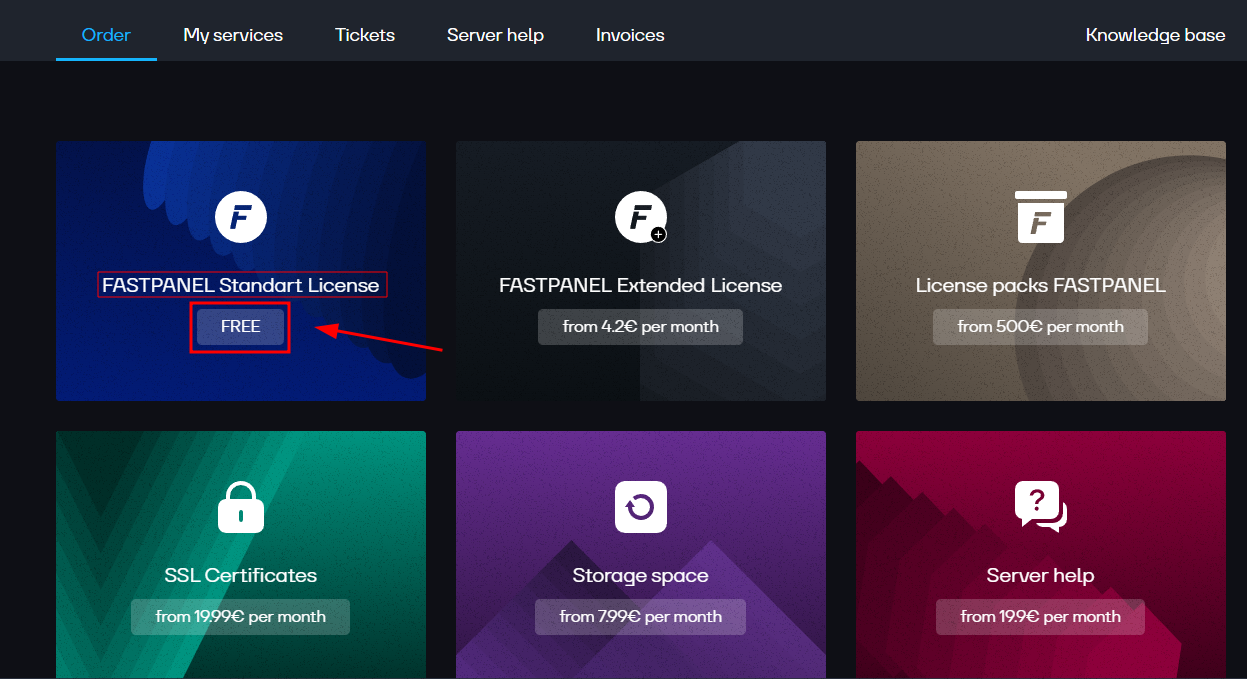
Task: Click the Storage space circular arrow icon
Action: (640, 507)
